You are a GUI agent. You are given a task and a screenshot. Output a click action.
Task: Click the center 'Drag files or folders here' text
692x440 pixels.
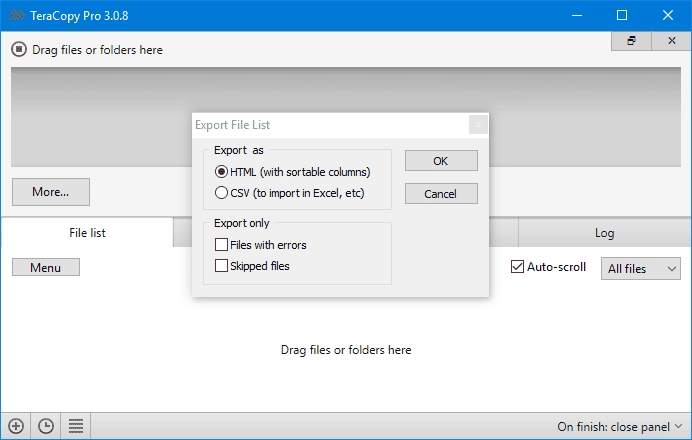[x=346, y=350]
